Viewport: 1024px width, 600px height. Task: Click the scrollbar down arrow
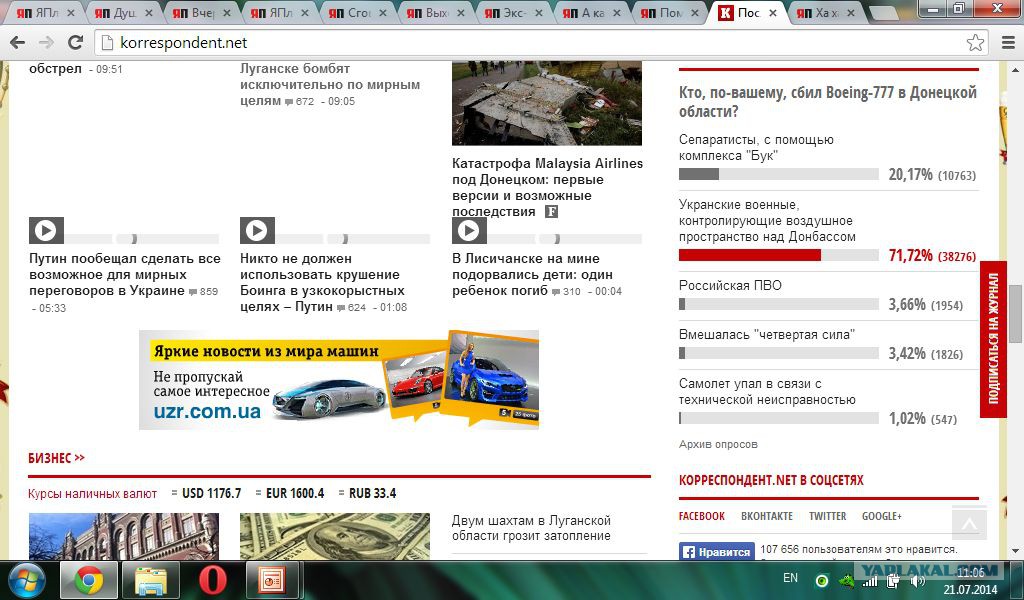(x=1016, y=551)
